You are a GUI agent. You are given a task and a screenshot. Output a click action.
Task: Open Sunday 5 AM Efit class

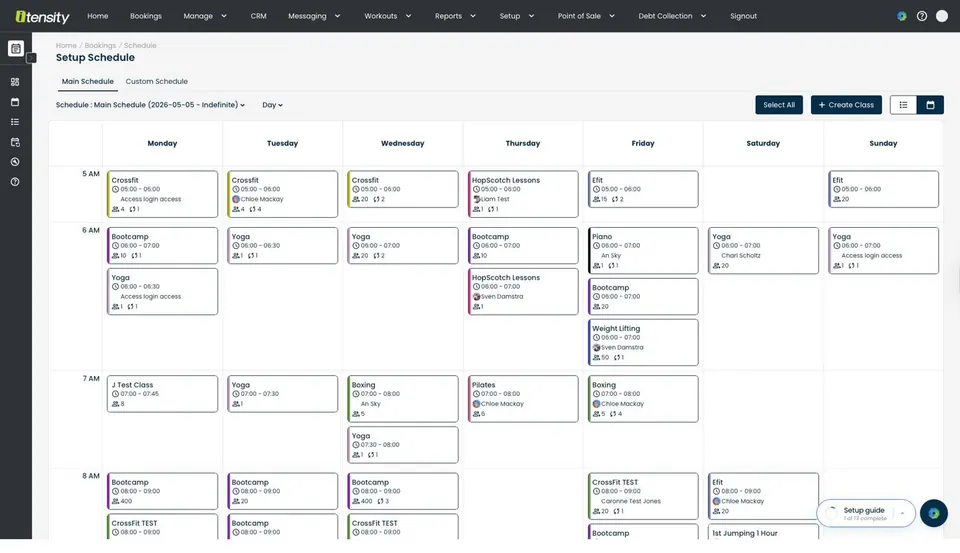883,189
